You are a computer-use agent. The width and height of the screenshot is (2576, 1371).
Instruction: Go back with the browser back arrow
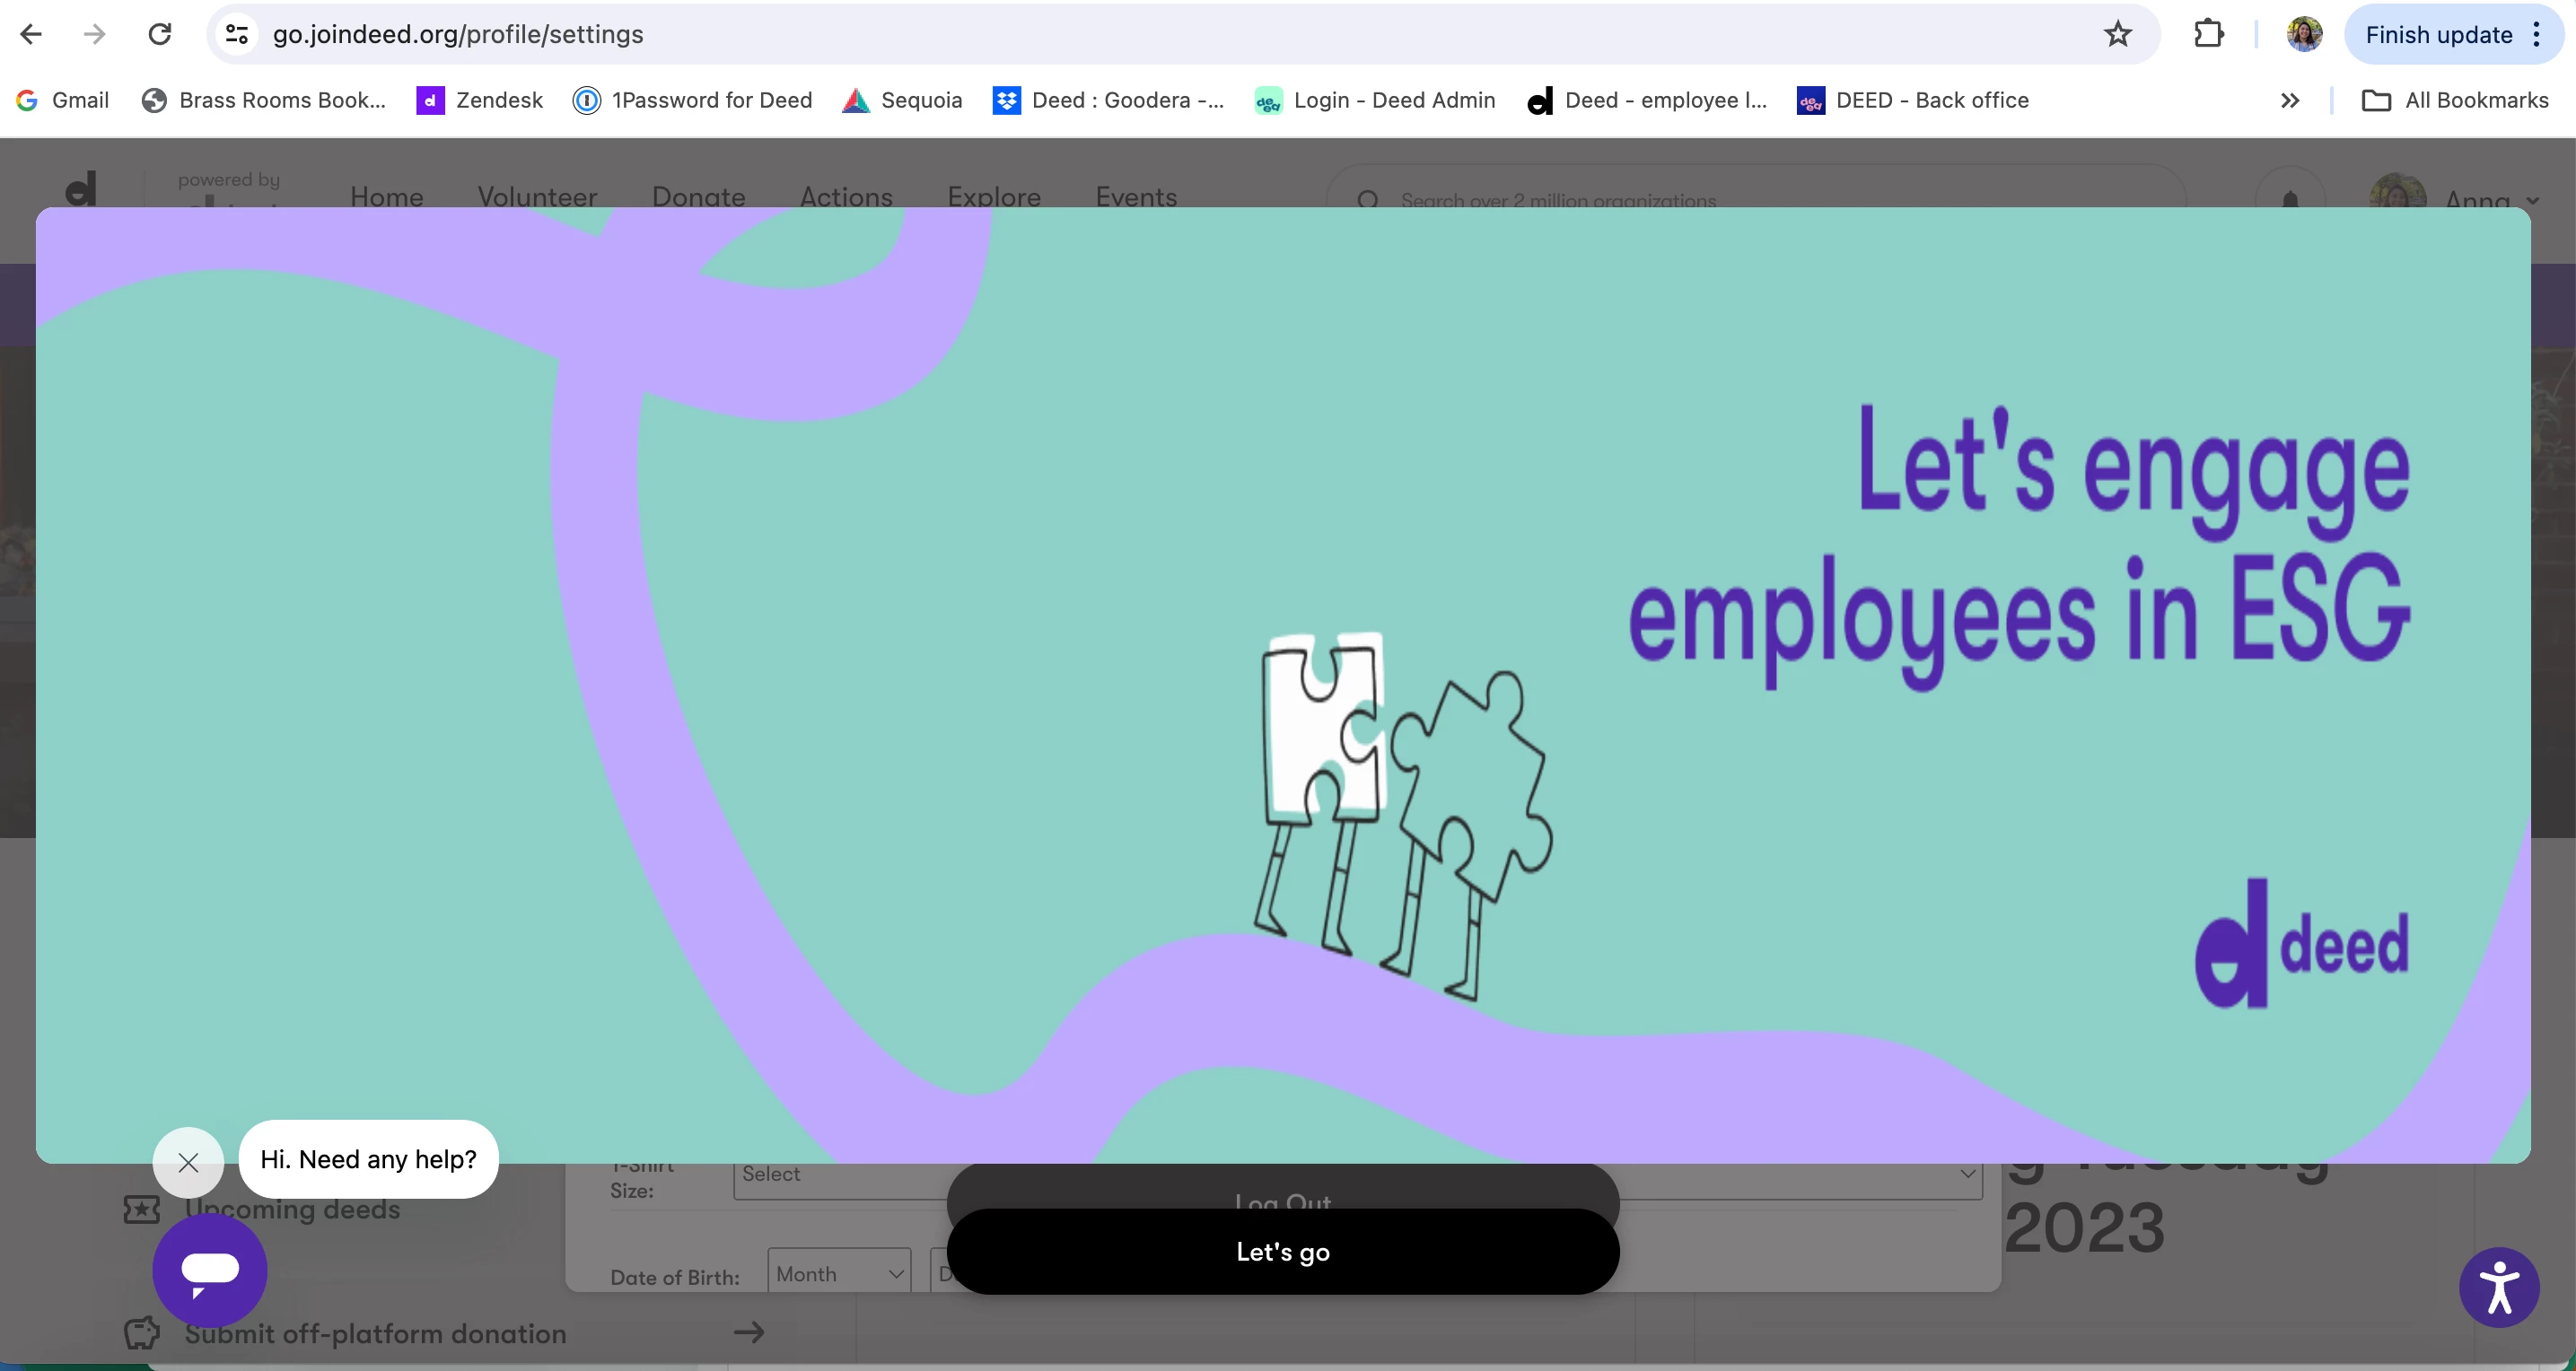tap(31, 34)
